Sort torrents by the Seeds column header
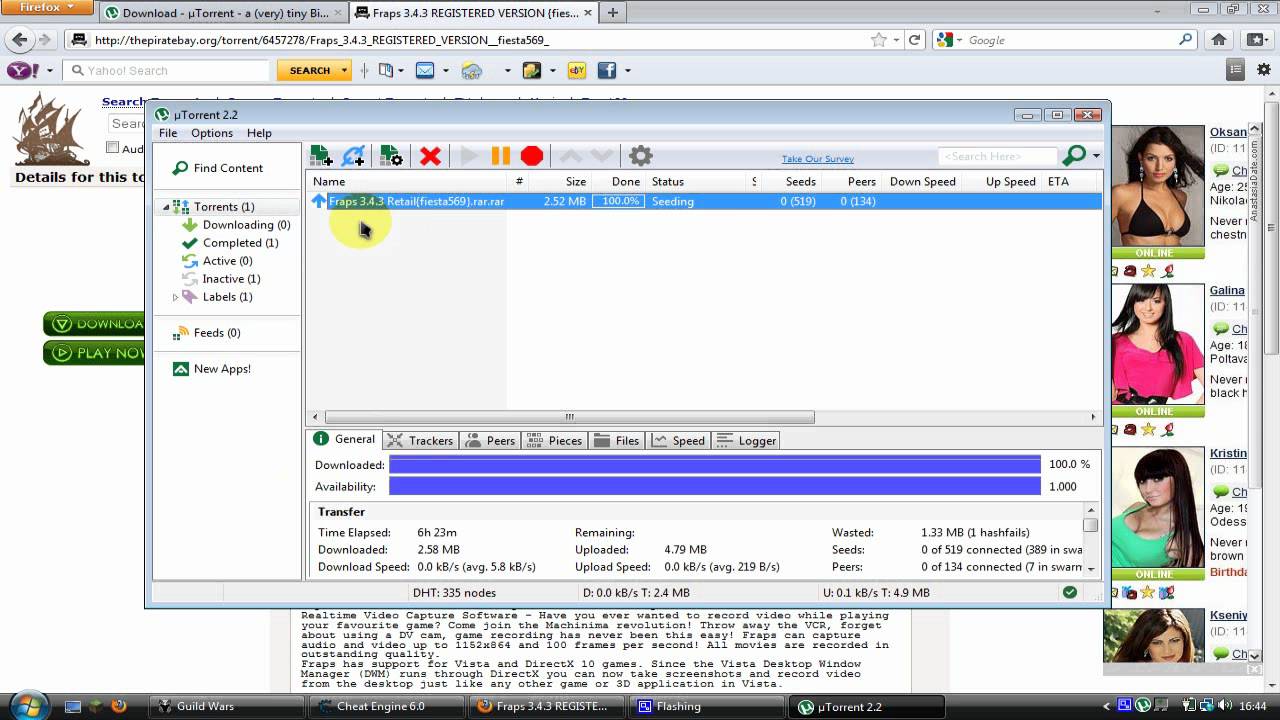This screenshot has width=1280, height=720. coord(790,182)
